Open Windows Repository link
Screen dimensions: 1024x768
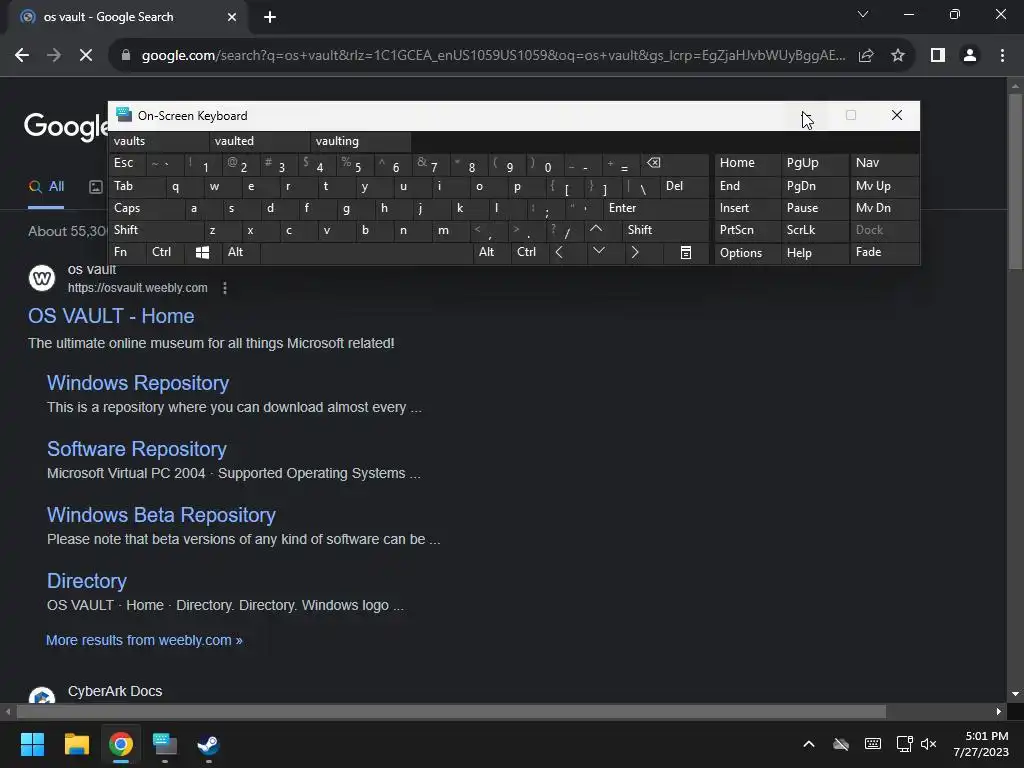point(138,383)
